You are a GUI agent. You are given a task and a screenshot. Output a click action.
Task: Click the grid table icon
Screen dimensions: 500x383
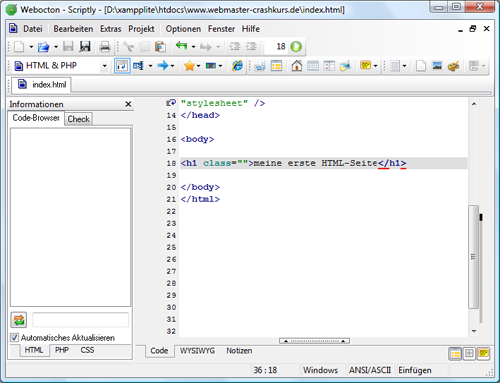pyautogui.click(x=313, y=66)
